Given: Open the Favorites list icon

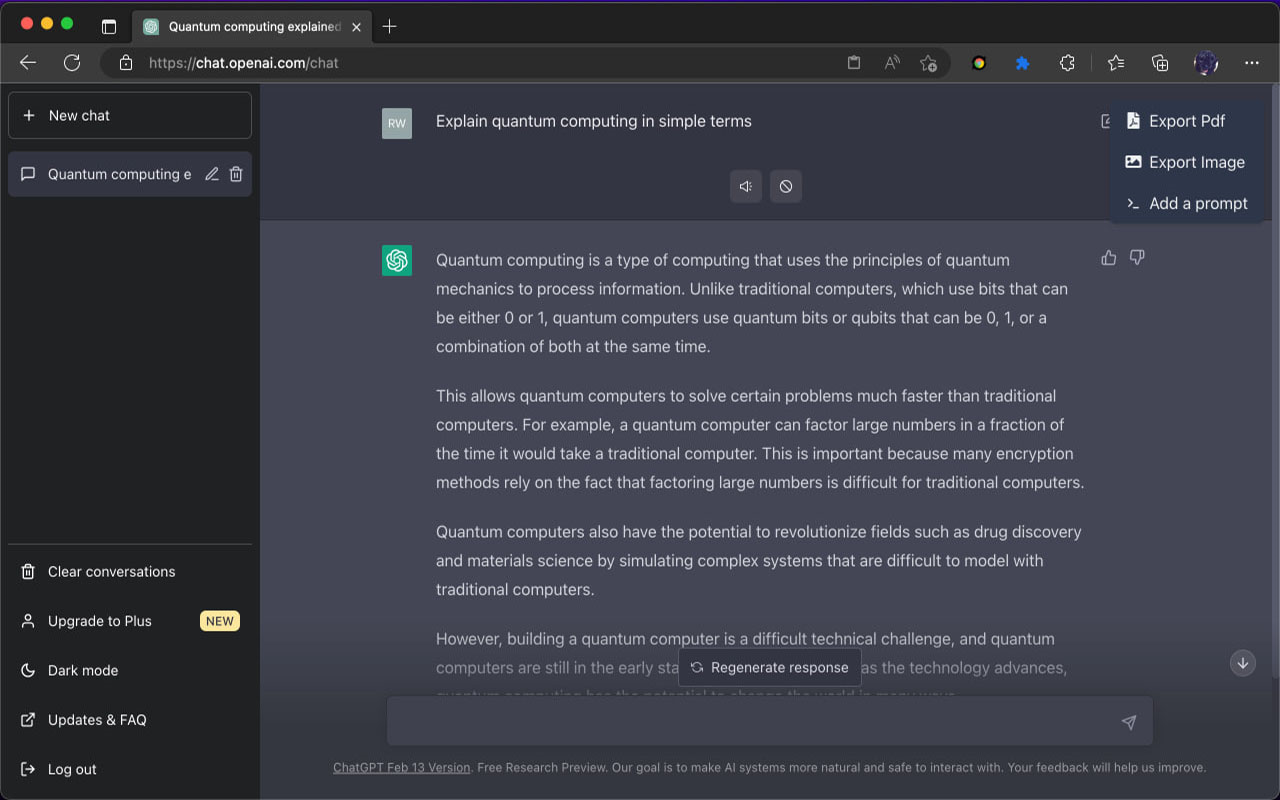Looking at the screenshot, I should [1116, 63].
